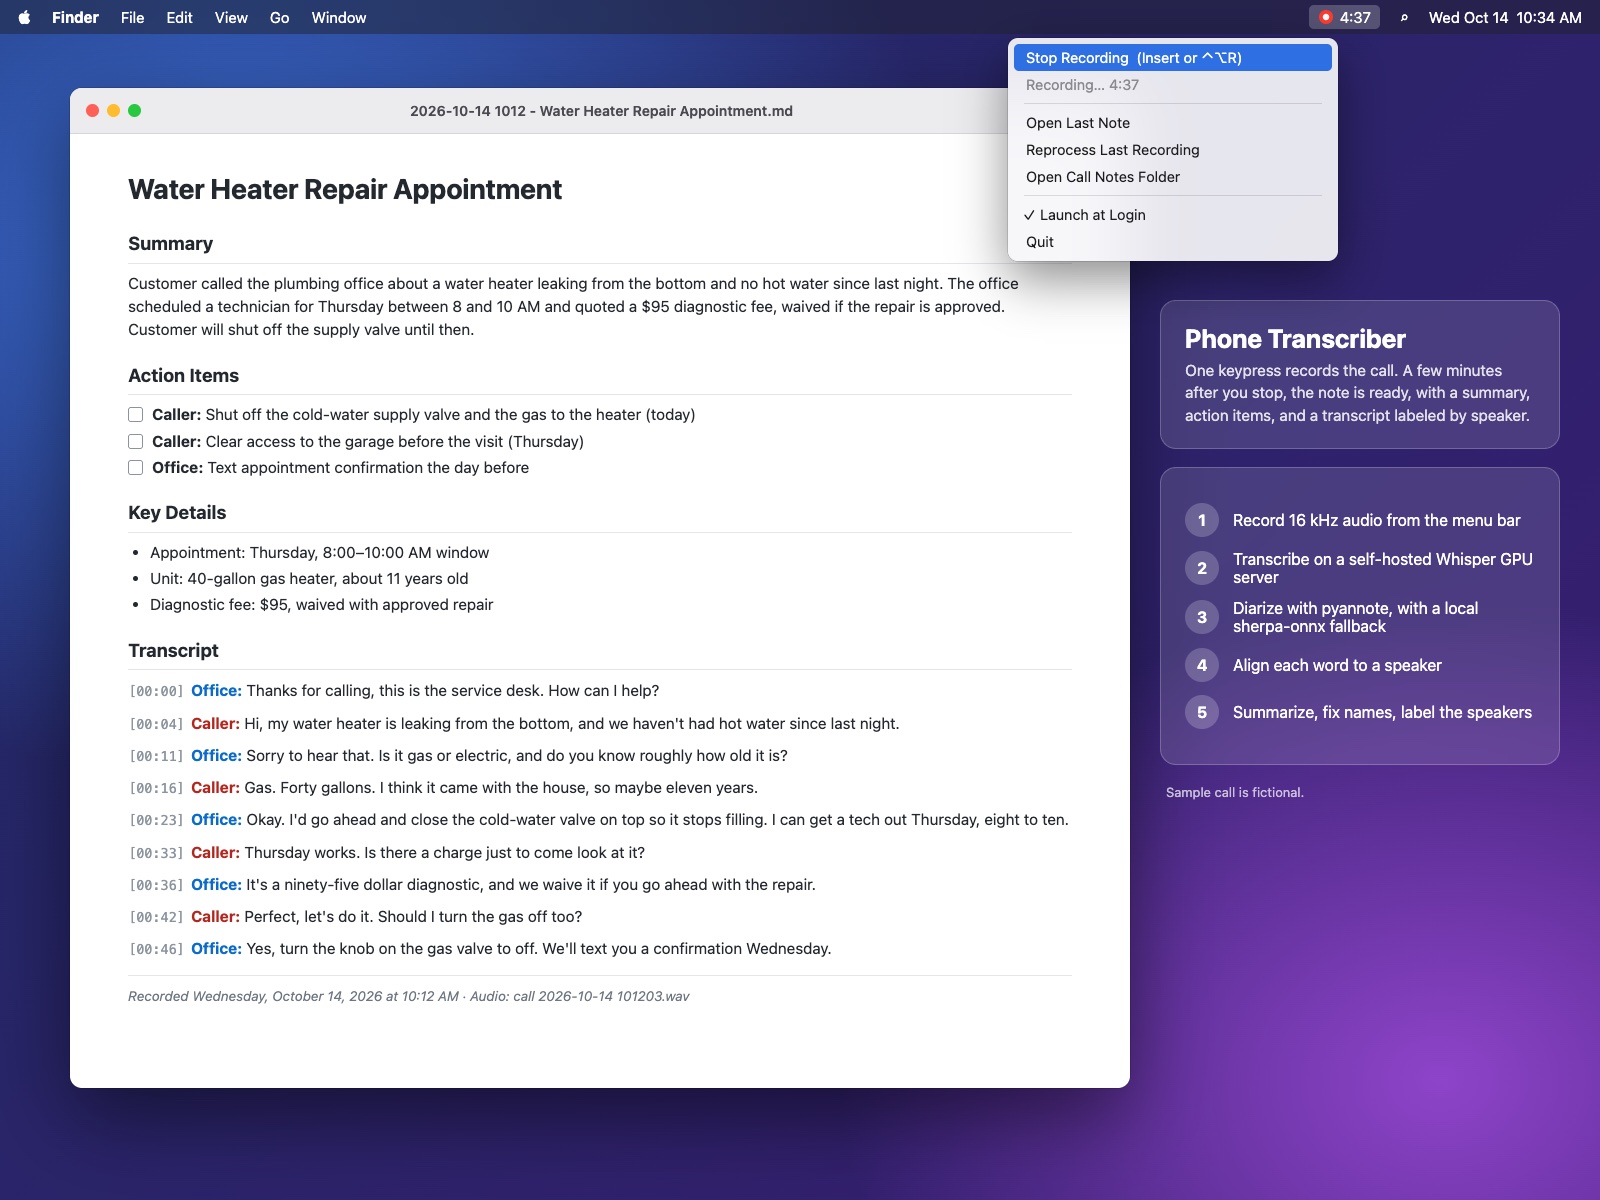Click the Water Heater Repair Appointment heading
The width and height of the screenshot is (1600, 1200).
click(345, 190)
